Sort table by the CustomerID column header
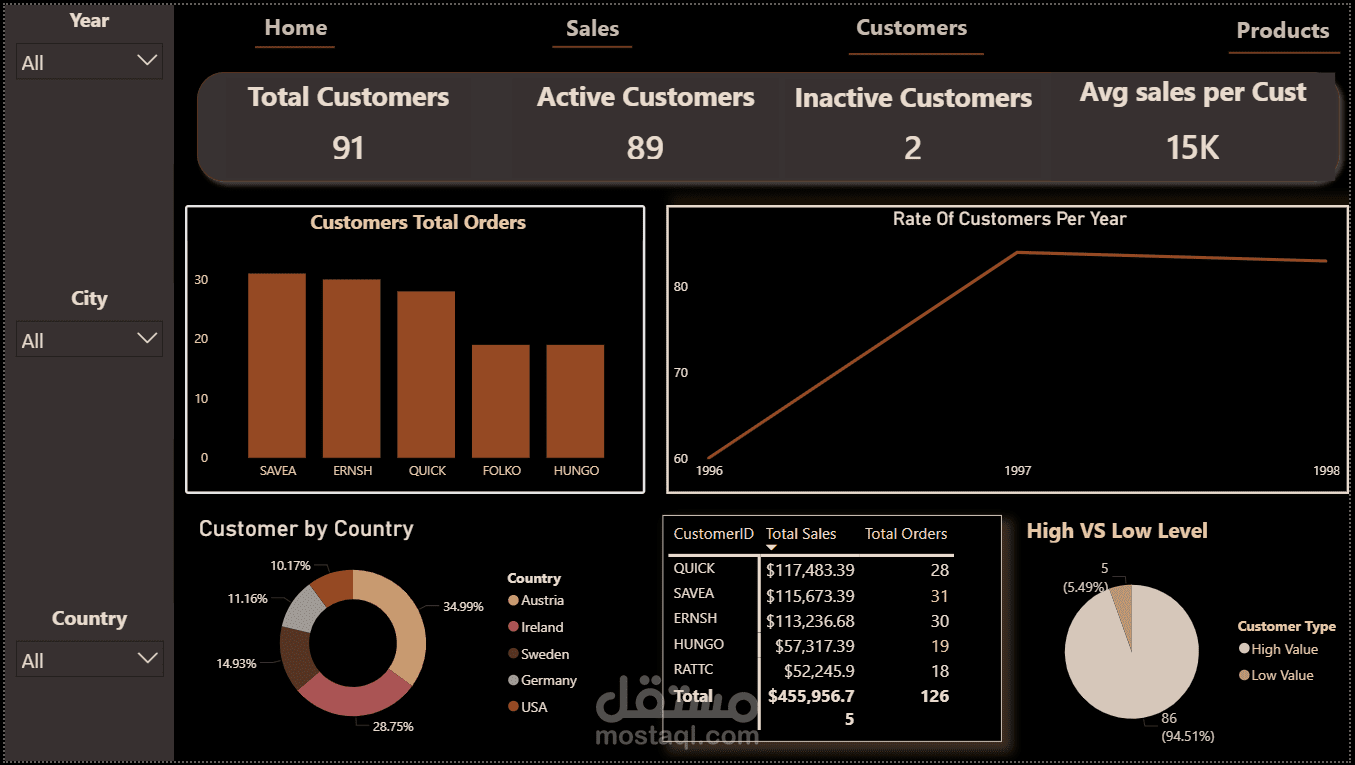The width and height of the screenshot is (1355, 765). [x=713, y=534]
